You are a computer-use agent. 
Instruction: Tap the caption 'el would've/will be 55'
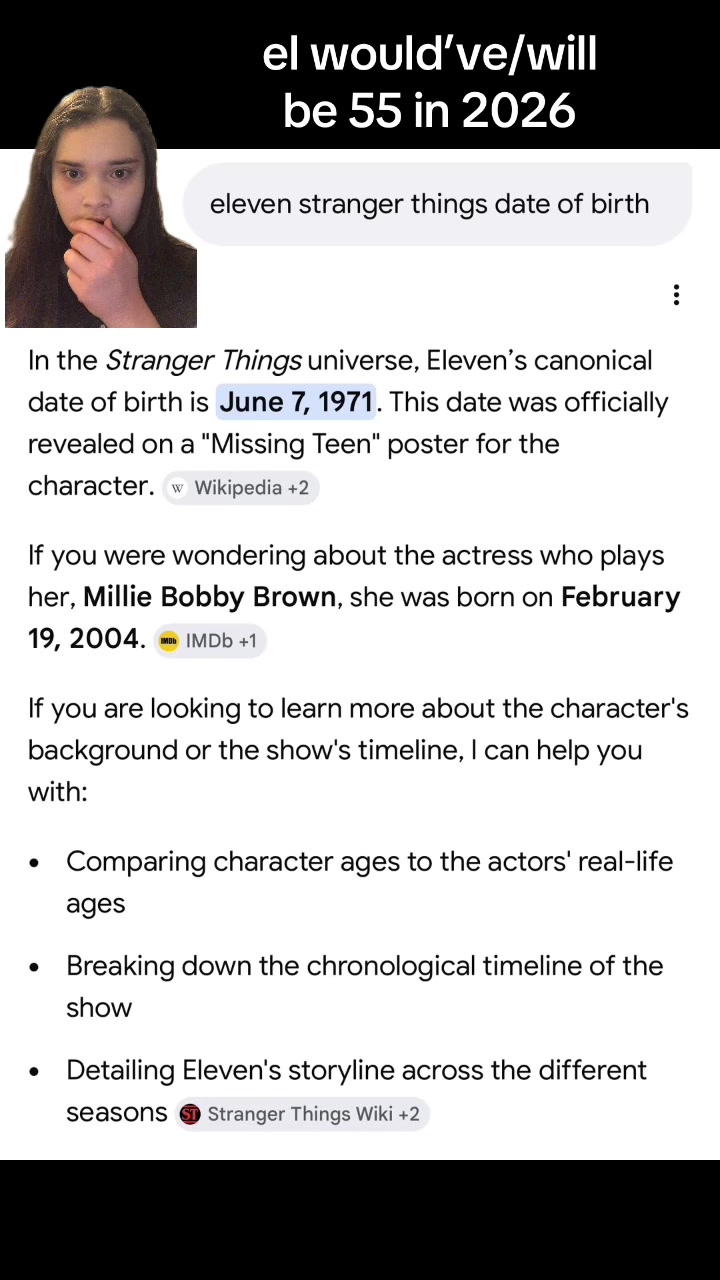pos(430,82)
